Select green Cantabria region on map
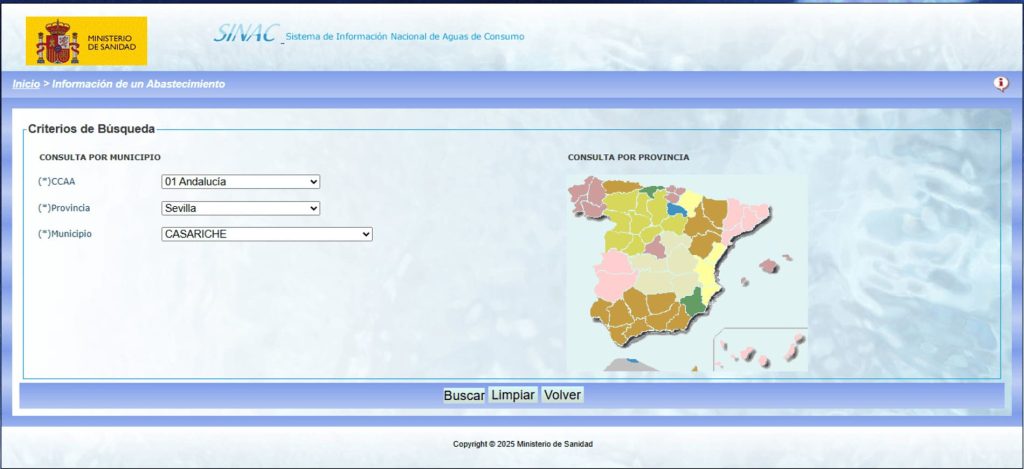The height and width of the screenshot is (469, 1024). 651,191
